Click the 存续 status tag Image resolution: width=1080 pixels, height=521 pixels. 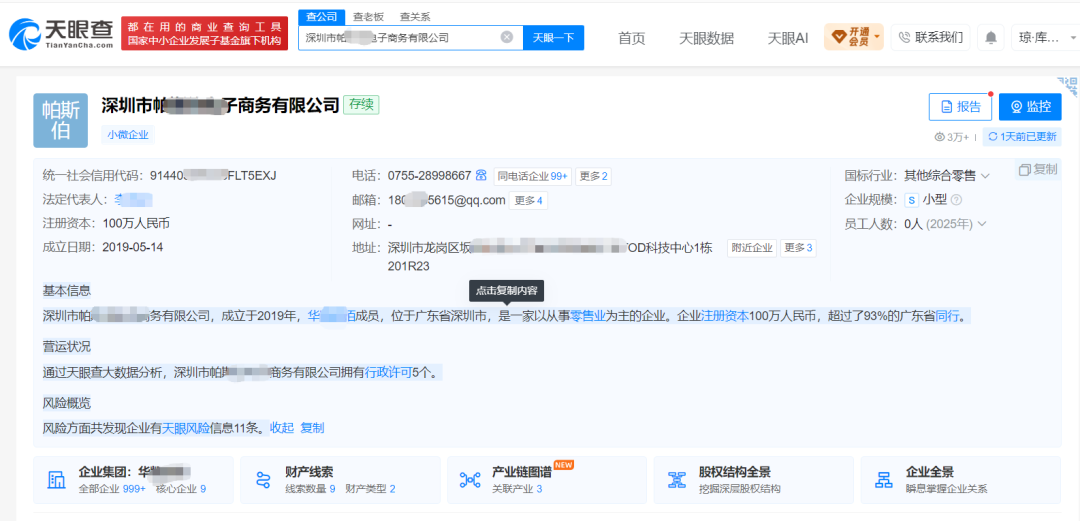pyautogui.click(x=361, y=105)
